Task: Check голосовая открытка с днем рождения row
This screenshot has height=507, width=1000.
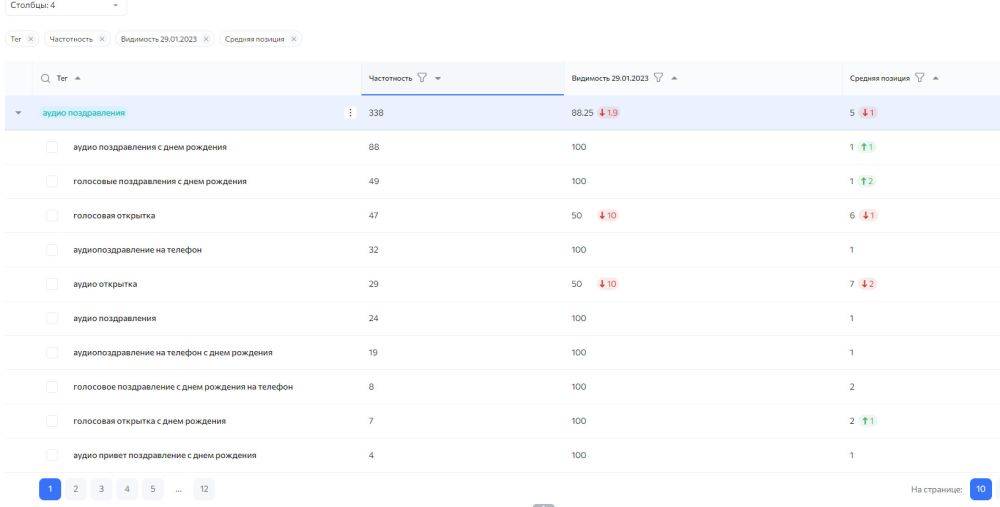Action: tap(52, 421)
